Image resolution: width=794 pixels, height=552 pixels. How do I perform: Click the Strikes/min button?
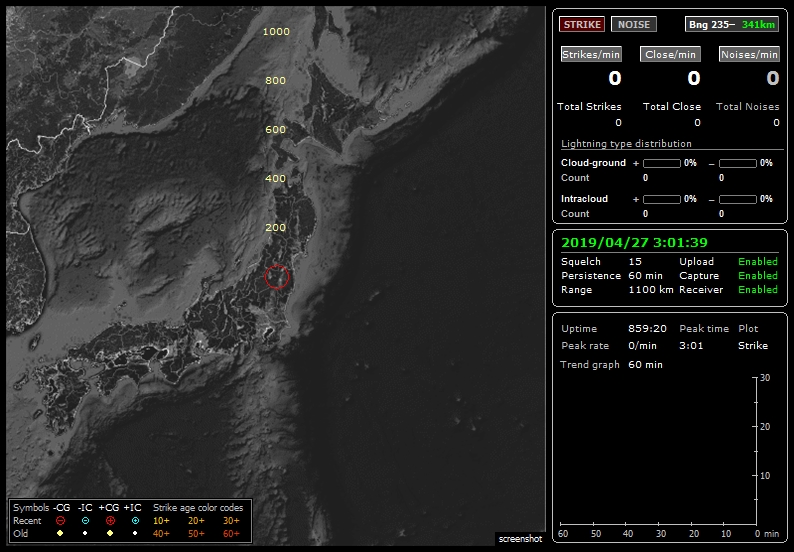click(x=591, y=55)
